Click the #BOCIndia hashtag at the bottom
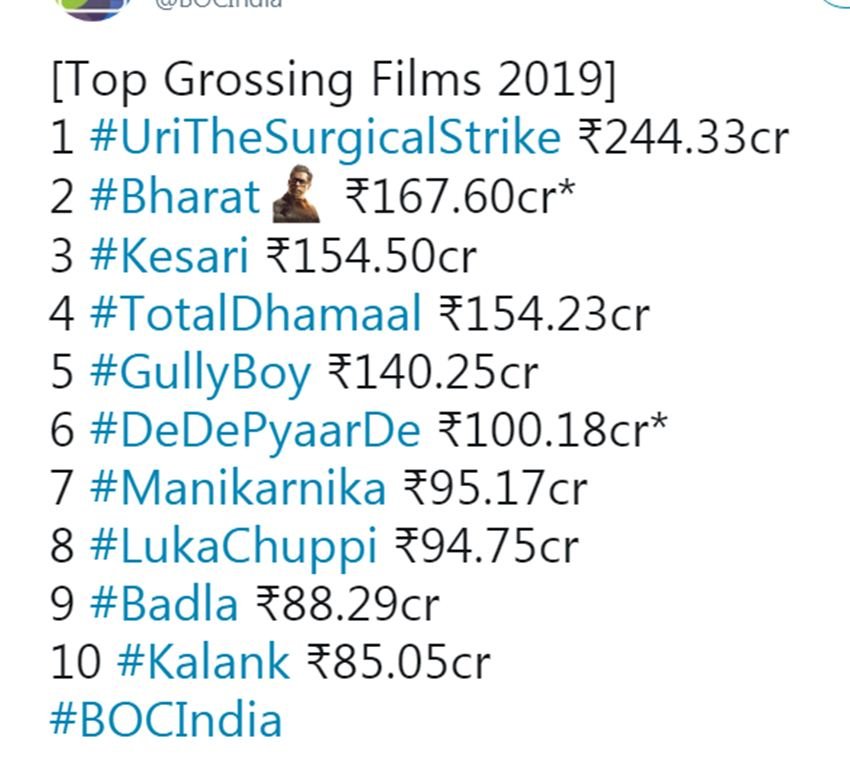 tap(166, 720)
